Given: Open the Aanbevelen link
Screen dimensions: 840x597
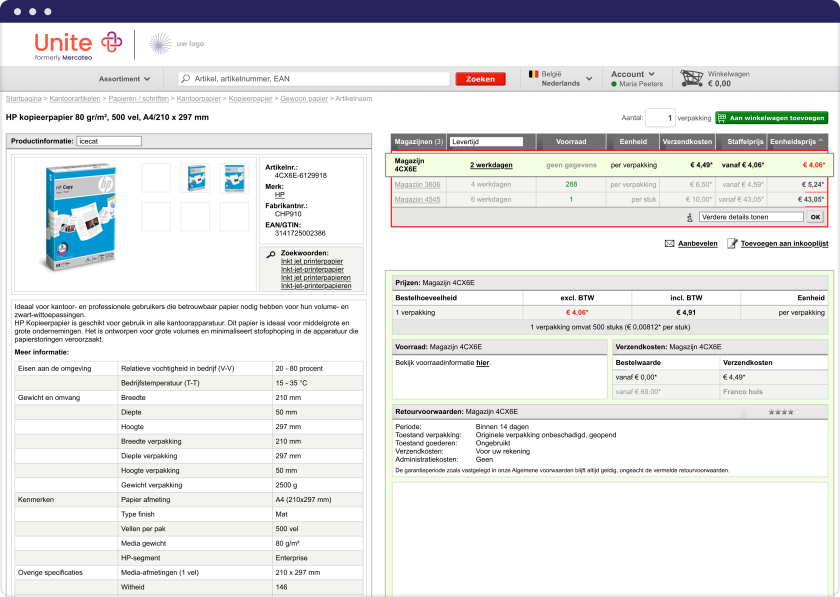Looking at the screenshot, I should [698, 243].
